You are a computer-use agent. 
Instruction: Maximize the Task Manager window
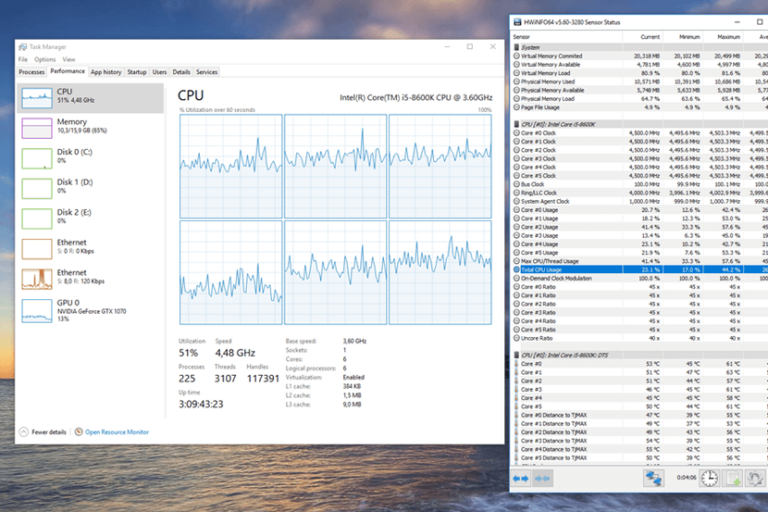click(470, 47)
